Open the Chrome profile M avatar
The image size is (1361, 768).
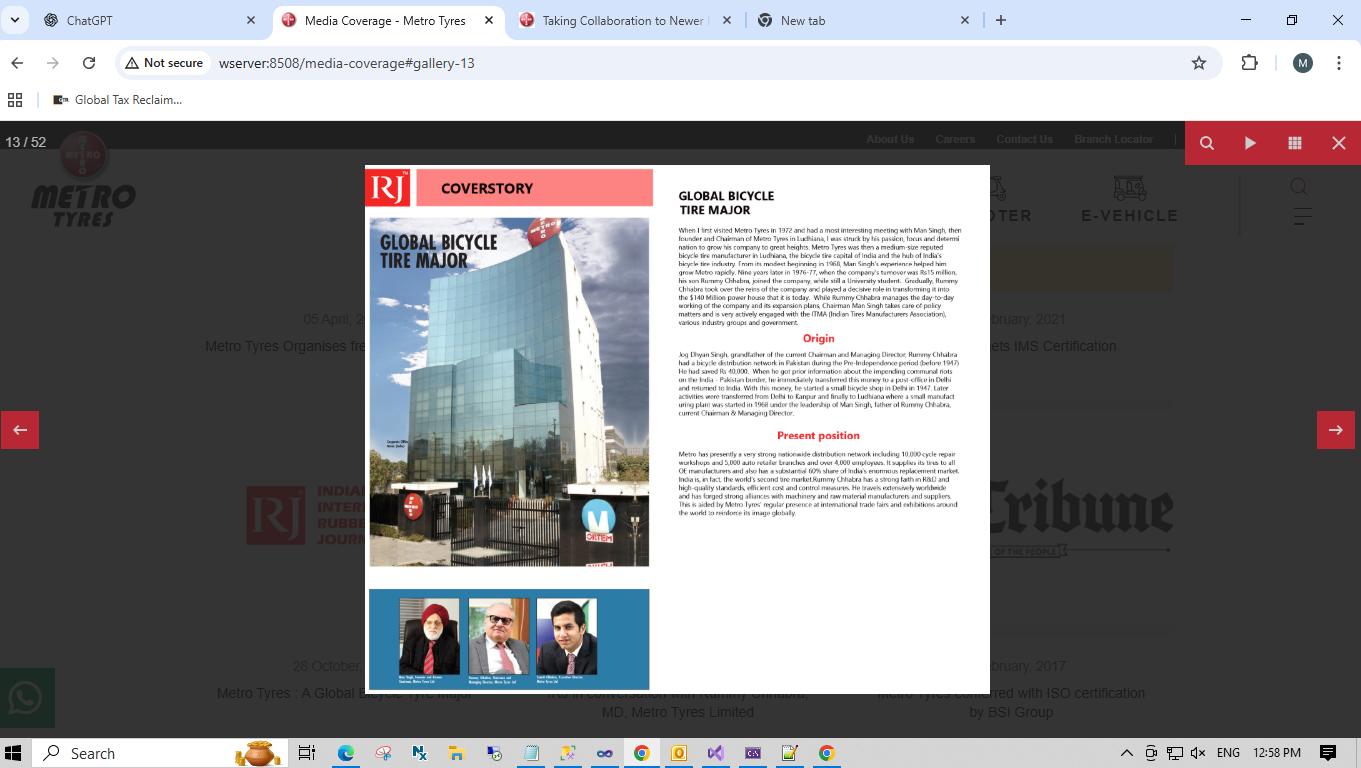coord(1302,63)
